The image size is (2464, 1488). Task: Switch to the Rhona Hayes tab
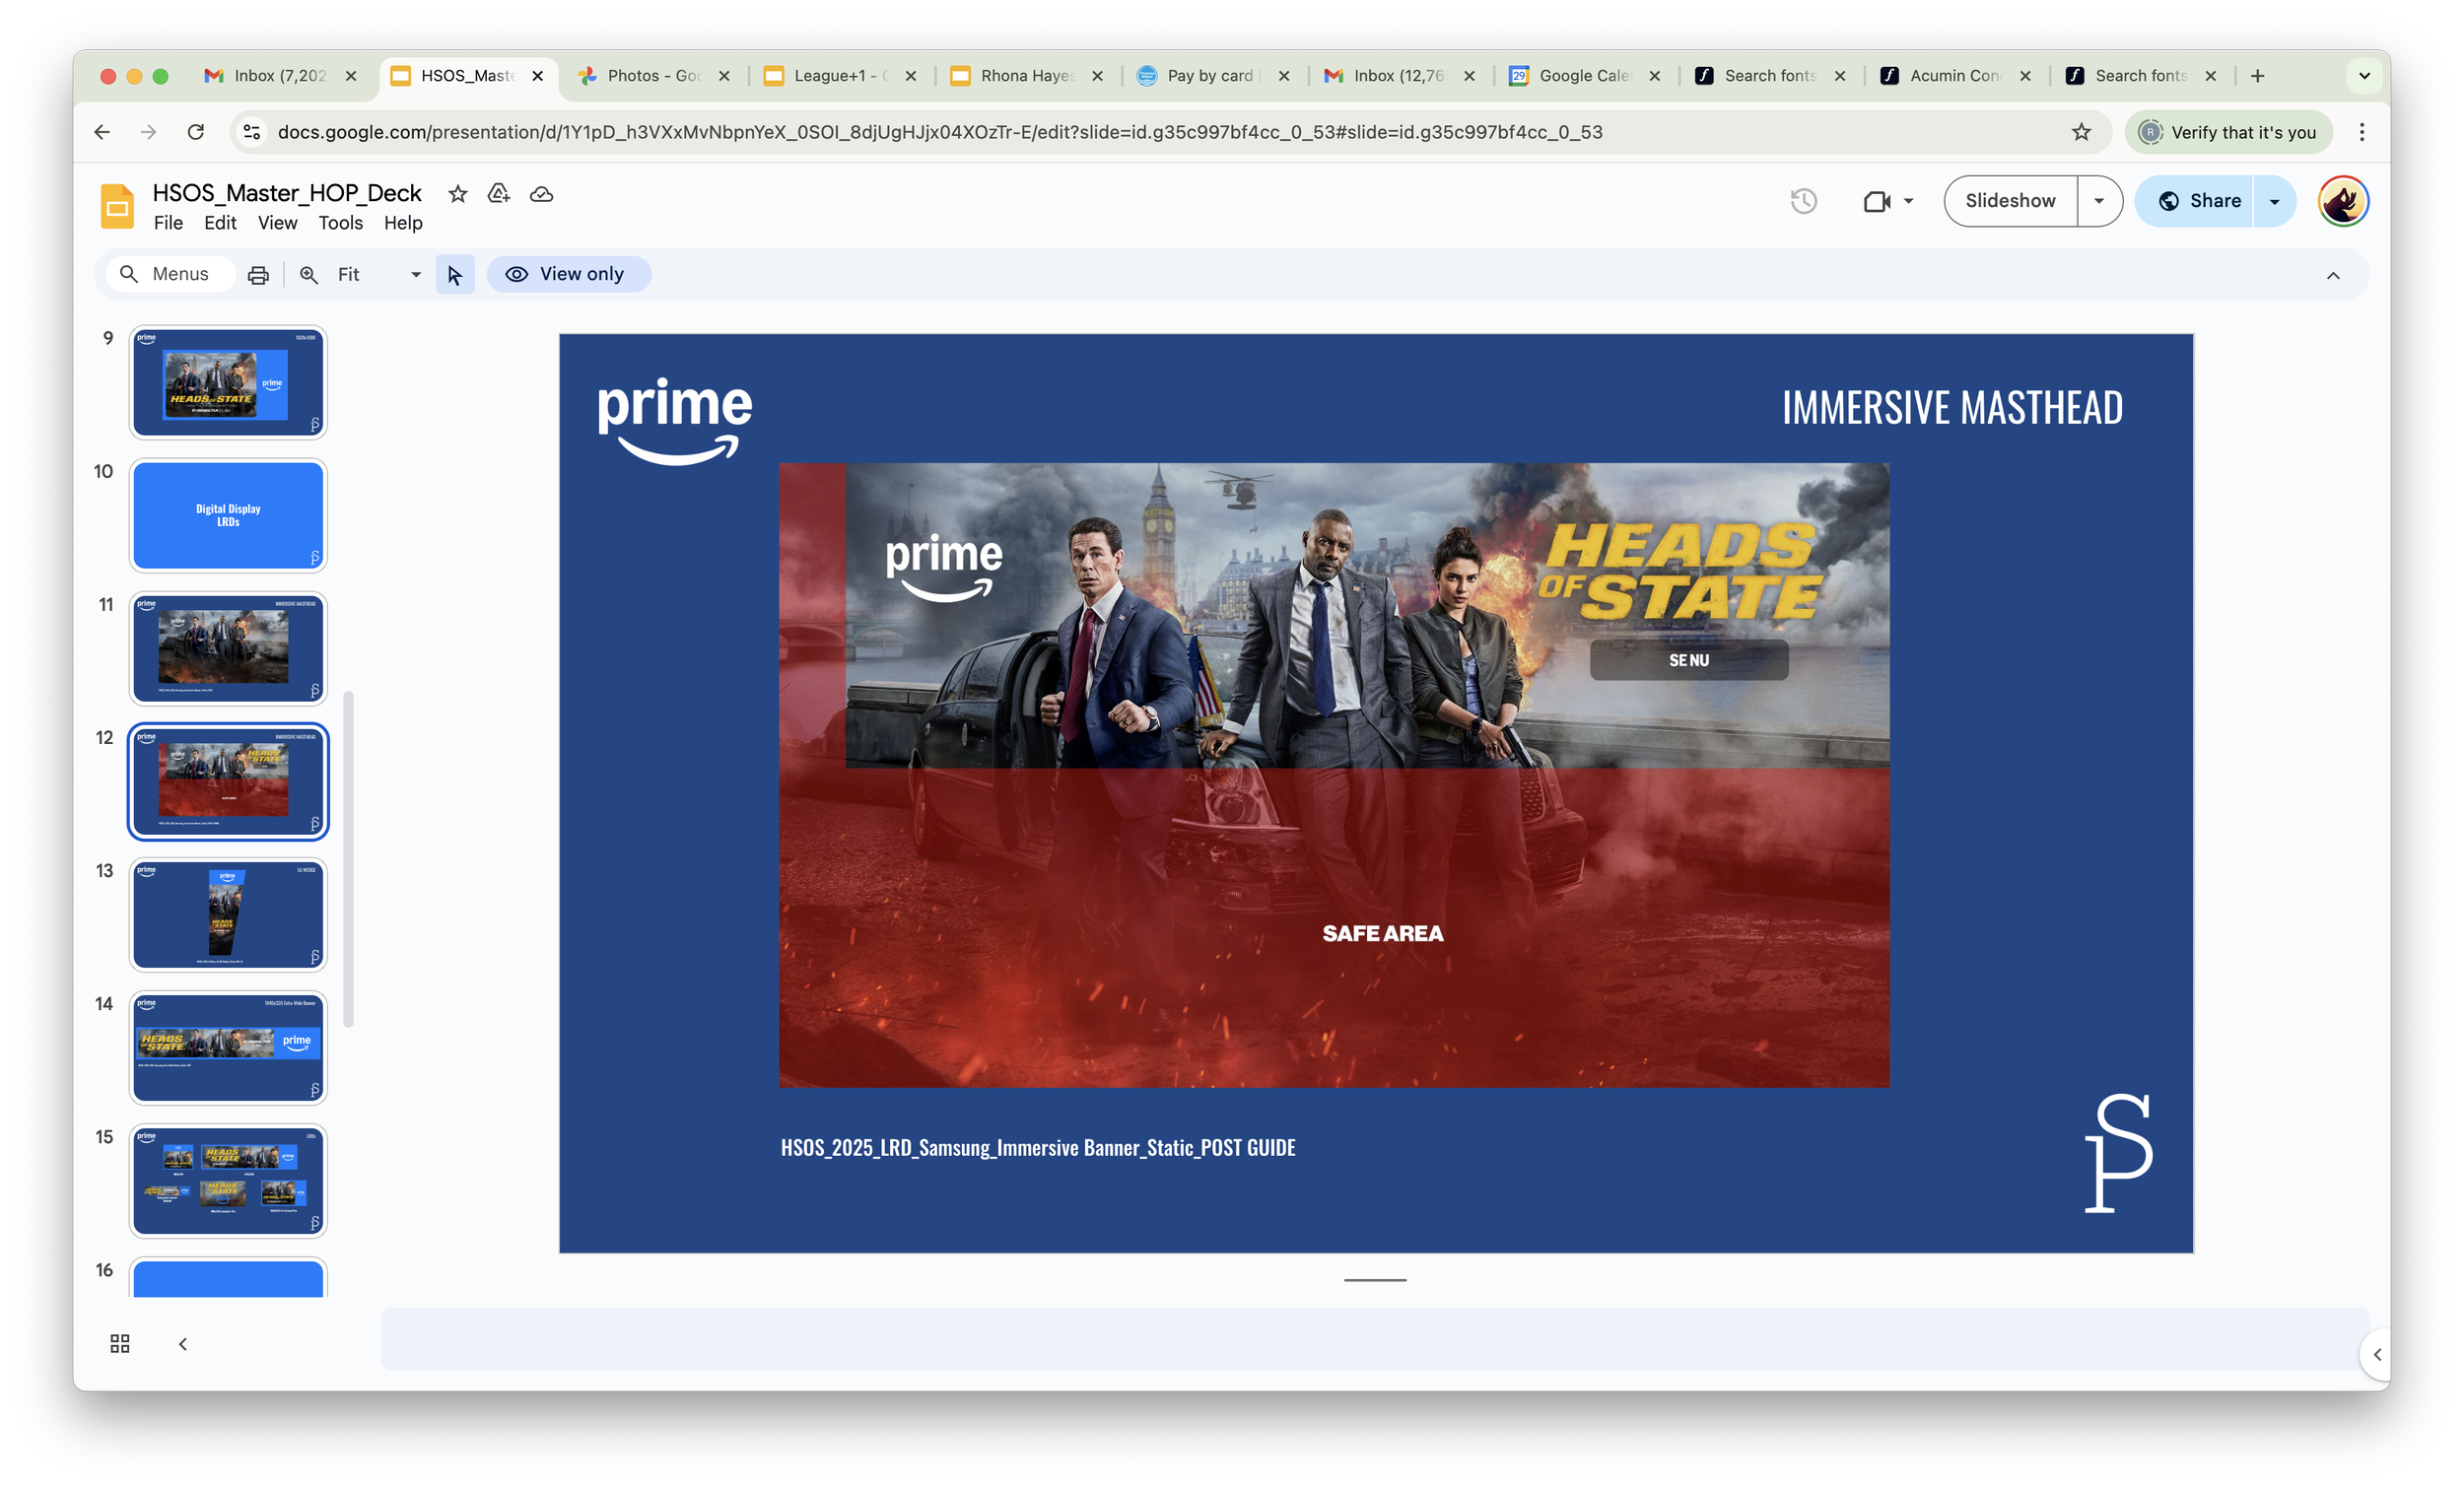pyautogui.click(x=1025, y=76)
